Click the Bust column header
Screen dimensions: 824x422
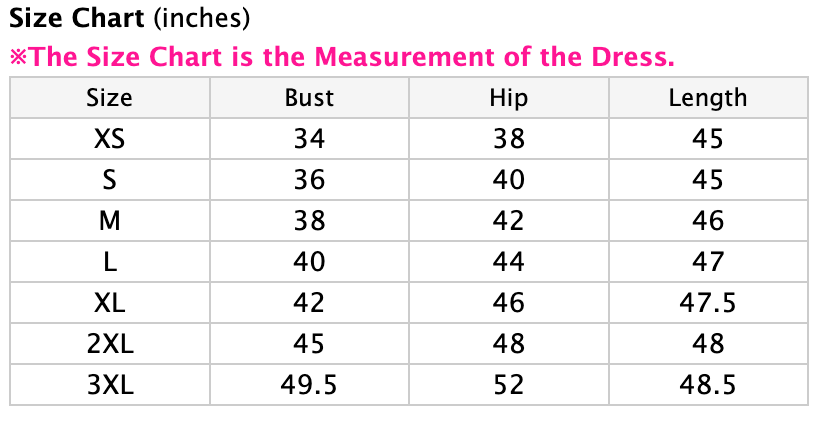[309, 98]
